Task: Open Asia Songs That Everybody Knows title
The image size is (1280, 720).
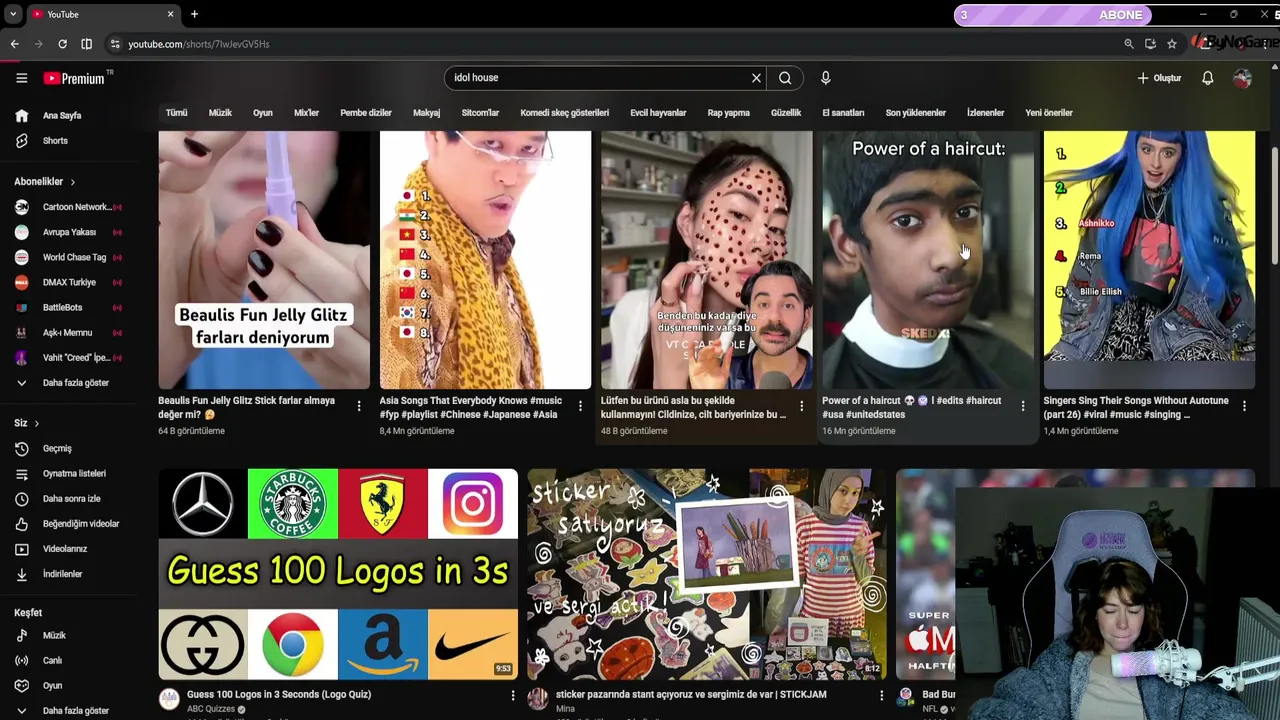Action: click(x=469, y=407)
